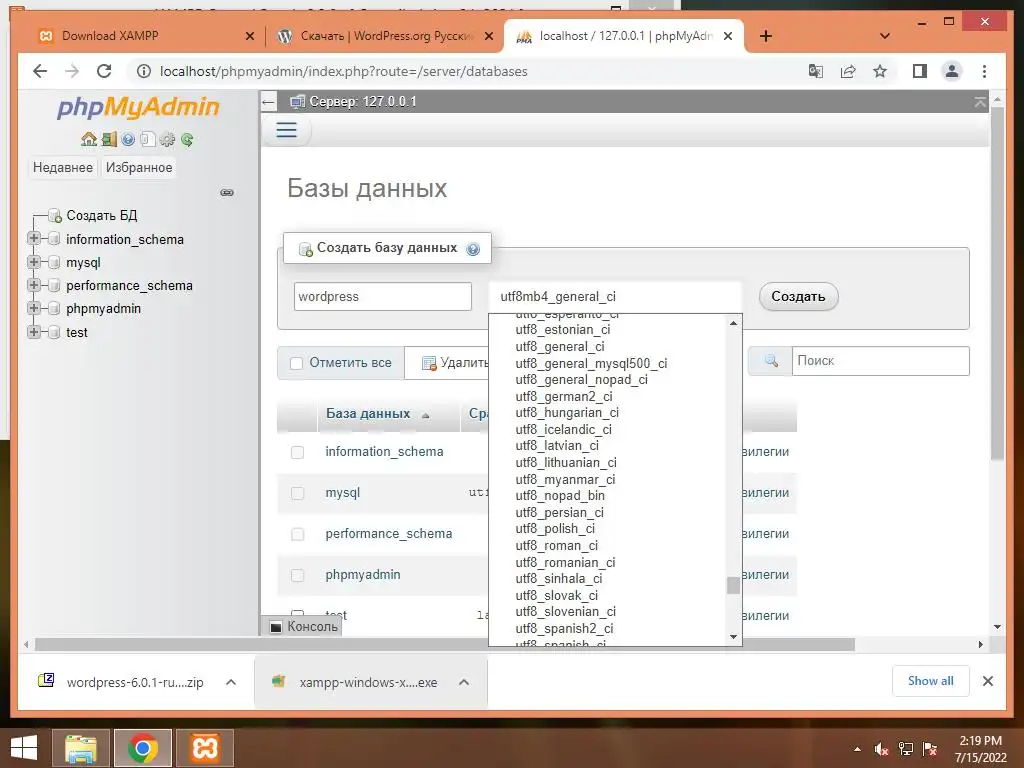Click the Поиск search field

tap(880, 360)
